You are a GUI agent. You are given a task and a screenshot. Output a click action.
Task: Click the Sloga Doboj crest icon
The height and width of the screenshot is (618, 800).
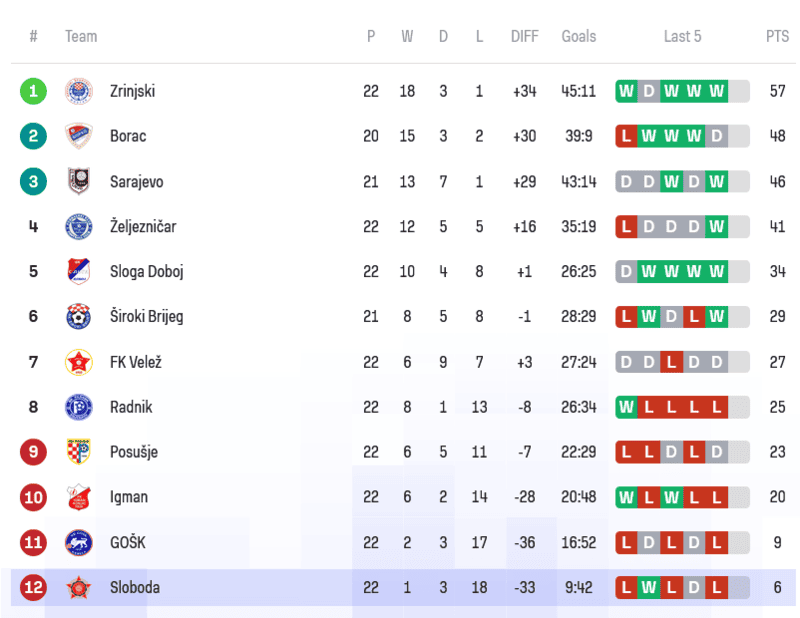(78, 271)
